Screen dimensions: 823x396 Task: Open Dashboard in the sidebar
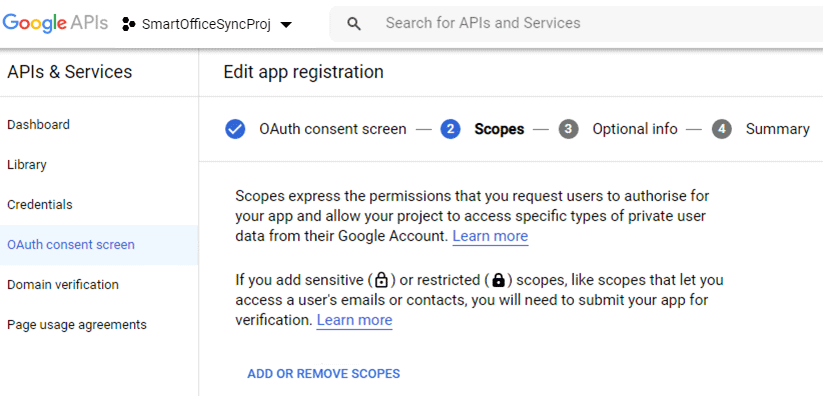38,124
